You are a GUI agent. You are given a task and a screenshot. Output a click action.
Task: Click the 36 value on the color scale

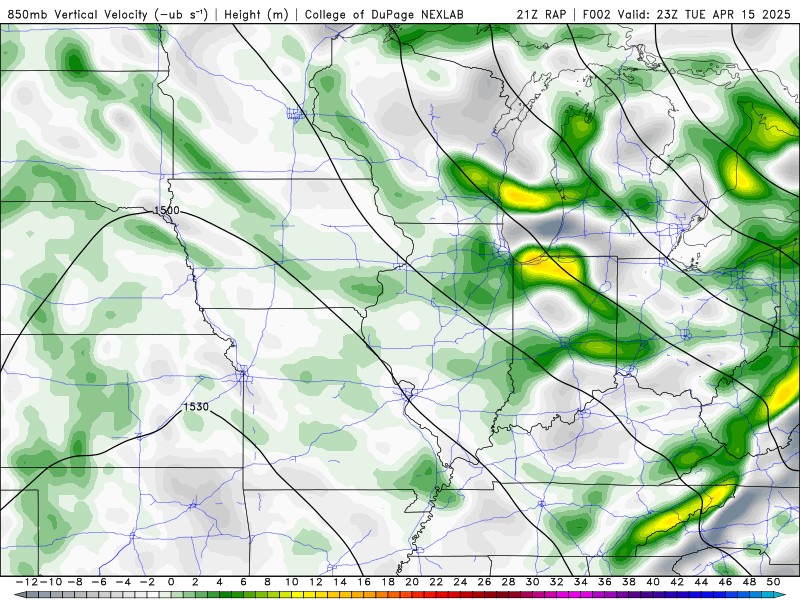pyautogui.click(x=605, y=582)
